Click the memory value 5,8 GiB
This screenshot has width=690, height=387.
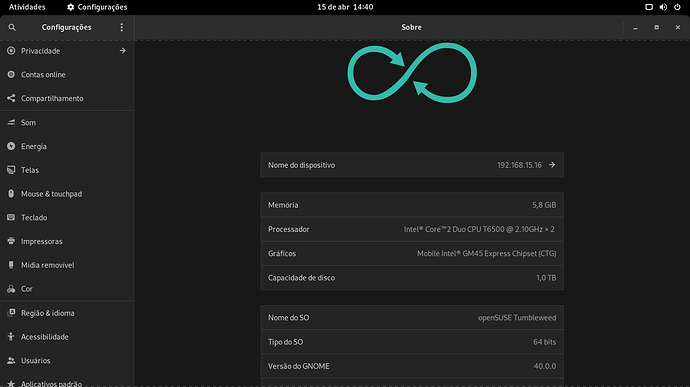(544, 205)
